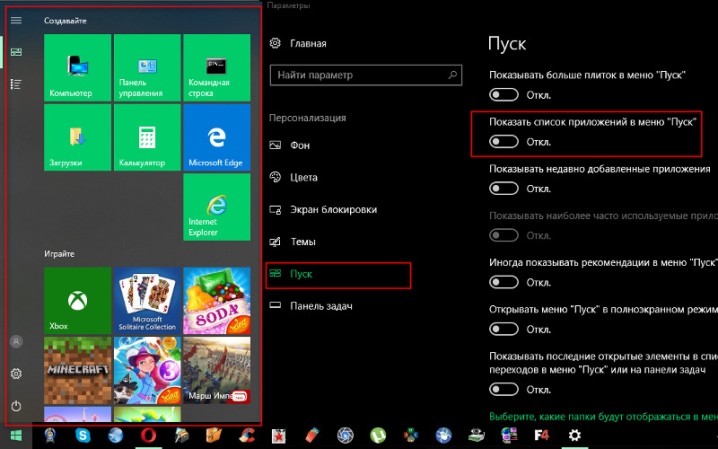This screenshot has width=718, height=449.
Task: Toggle Открывать меню Пуск в полноэкранном режиме
Action: (504, 329)
